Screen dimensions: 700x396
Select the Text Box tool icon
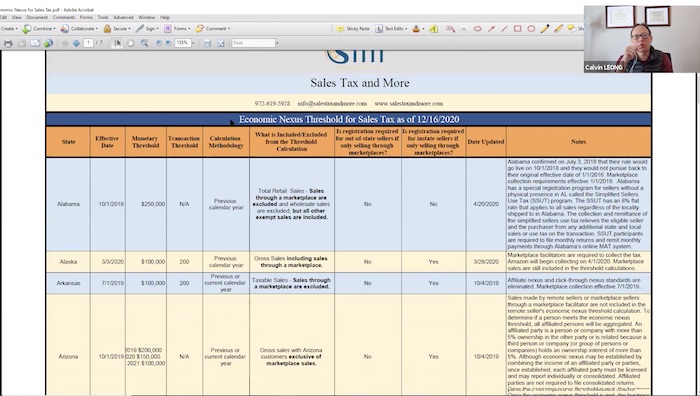click(x=463, y=29)
